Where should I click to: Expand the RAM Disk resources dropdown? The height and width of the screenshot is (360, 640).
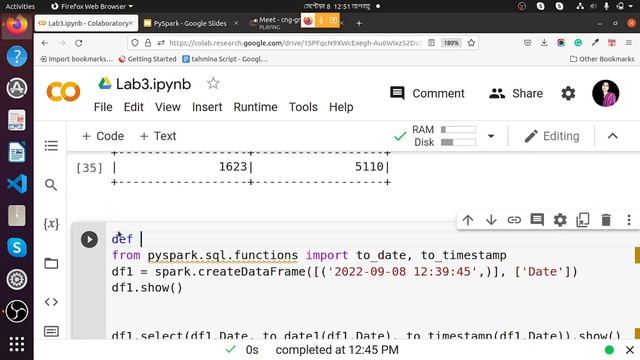[x=491, y=136]
